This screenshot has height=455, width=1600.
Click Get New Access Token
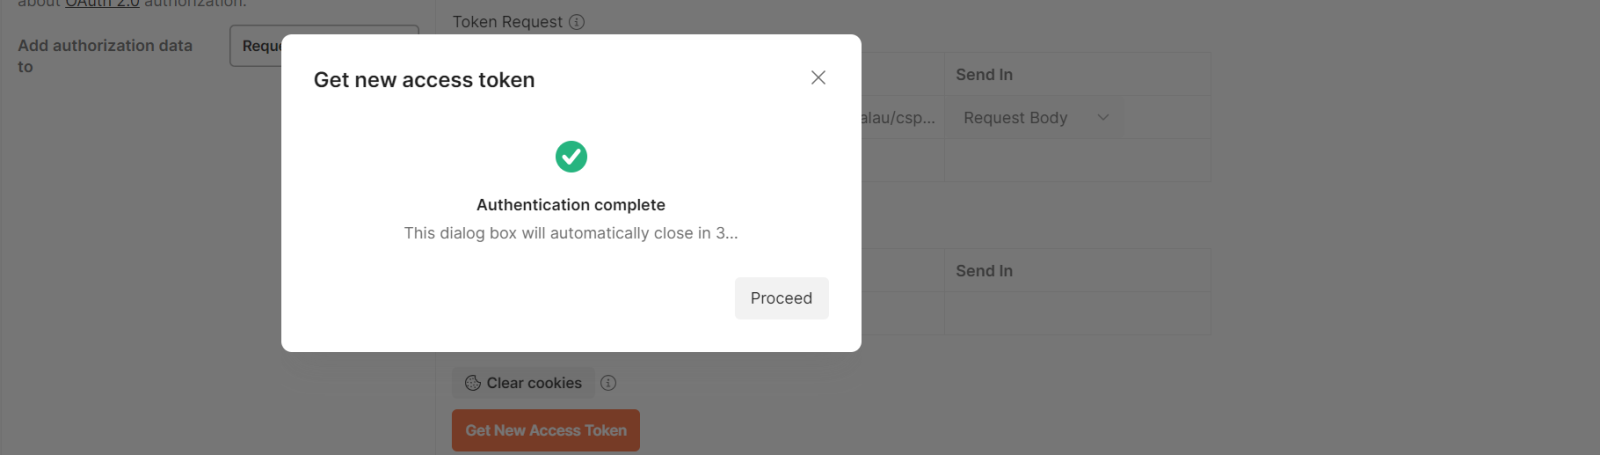(546, 431)
